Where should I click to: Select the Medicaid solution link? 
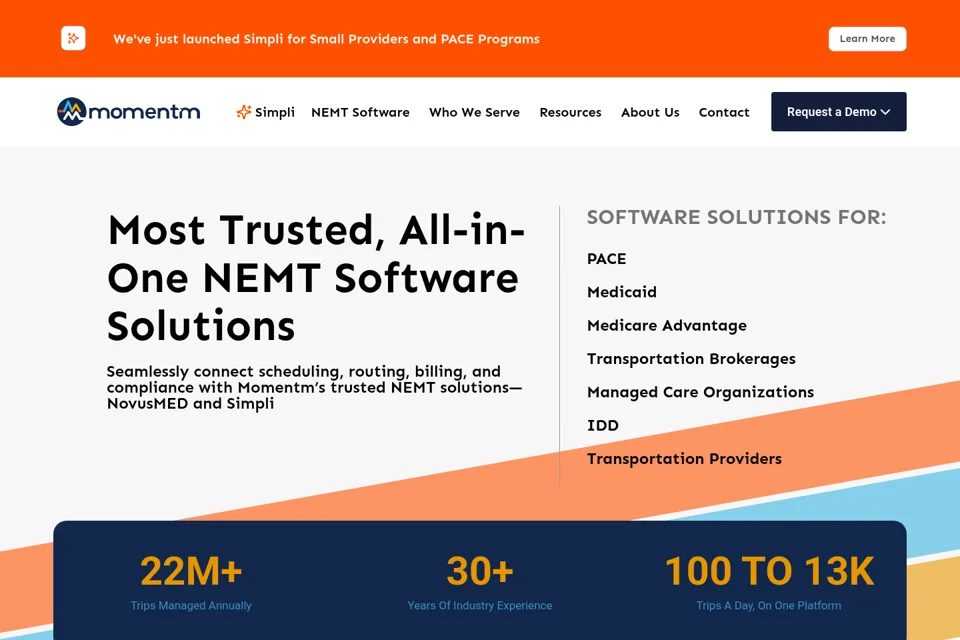point(621,292)
